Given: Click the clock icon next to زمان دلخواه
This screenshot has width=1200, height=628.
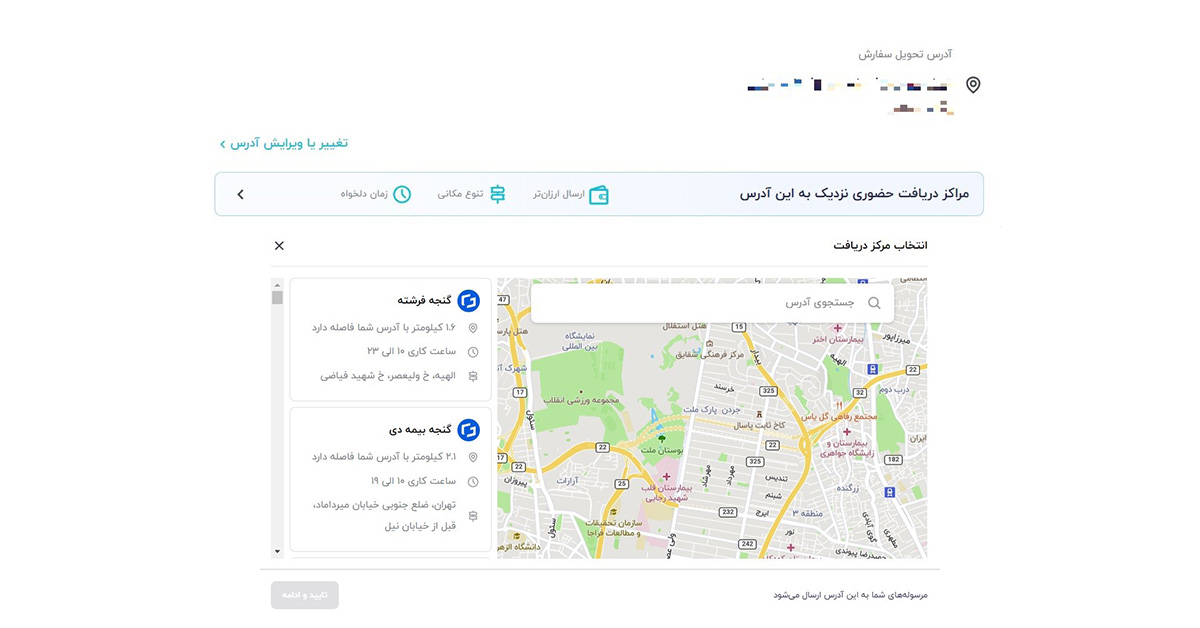Looking at the screenshot, I should pos(402,196).
